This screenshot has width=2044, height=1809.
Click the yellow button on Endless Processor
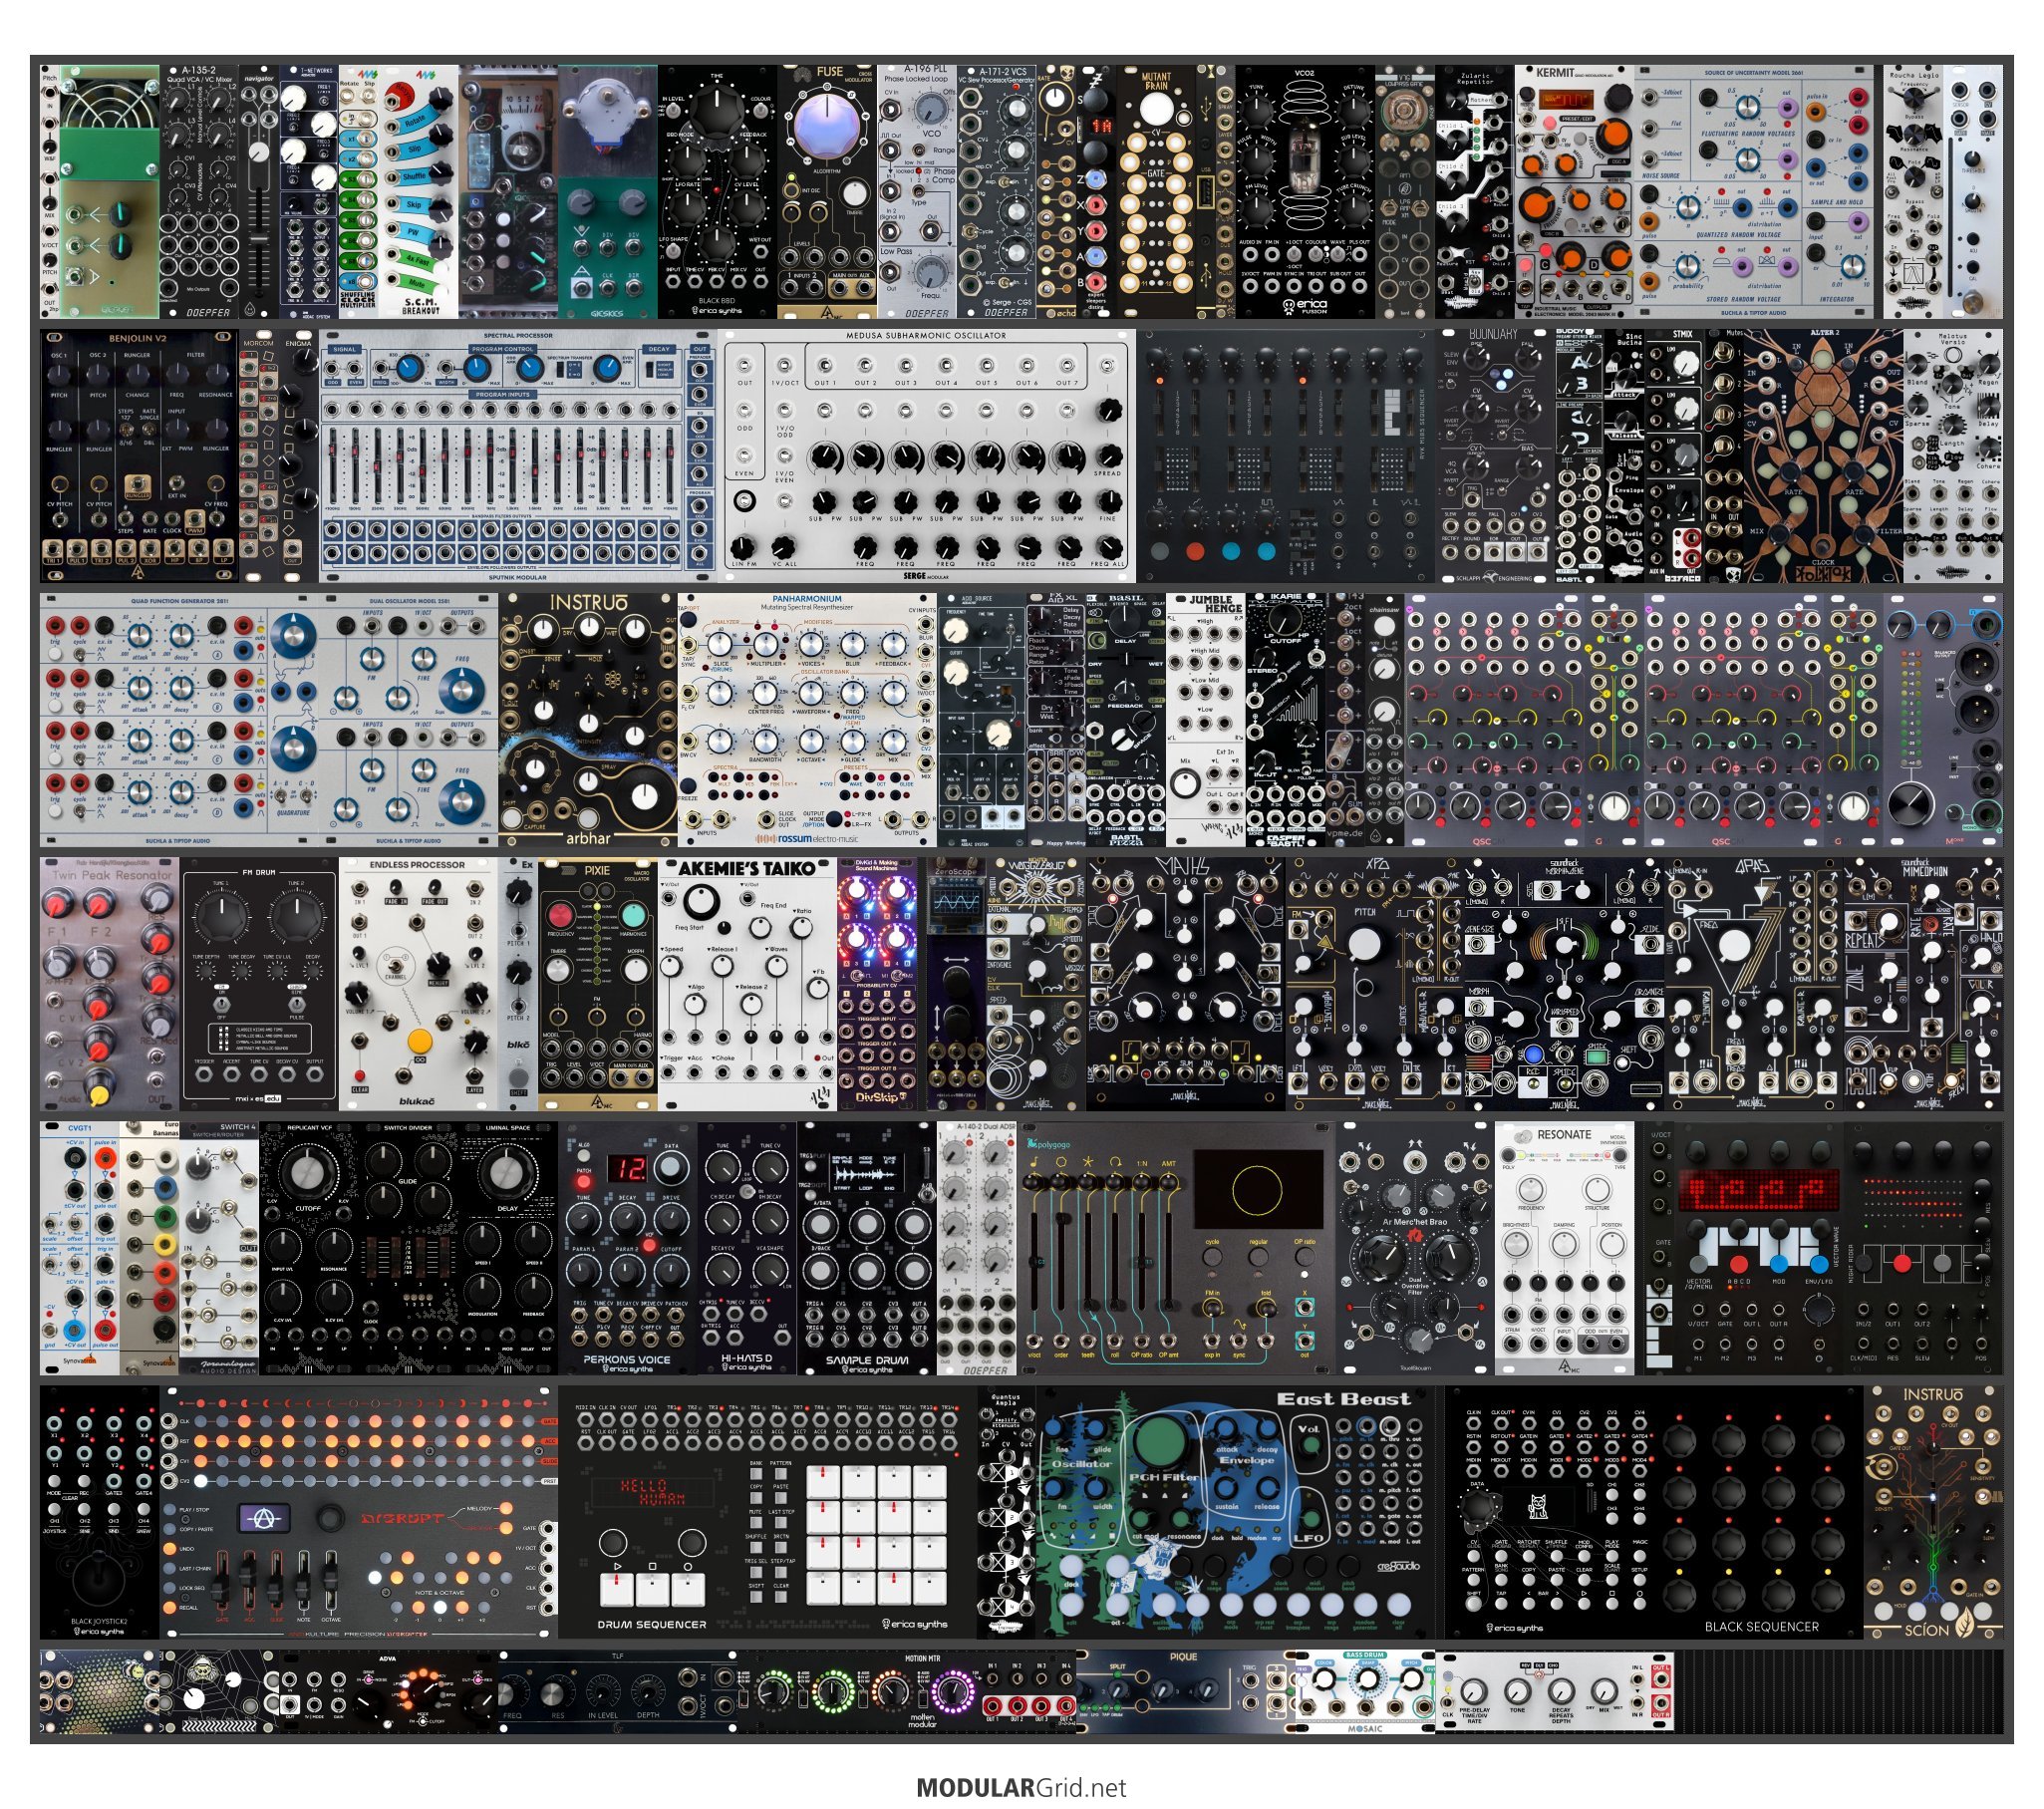[x=420, y=1041]
